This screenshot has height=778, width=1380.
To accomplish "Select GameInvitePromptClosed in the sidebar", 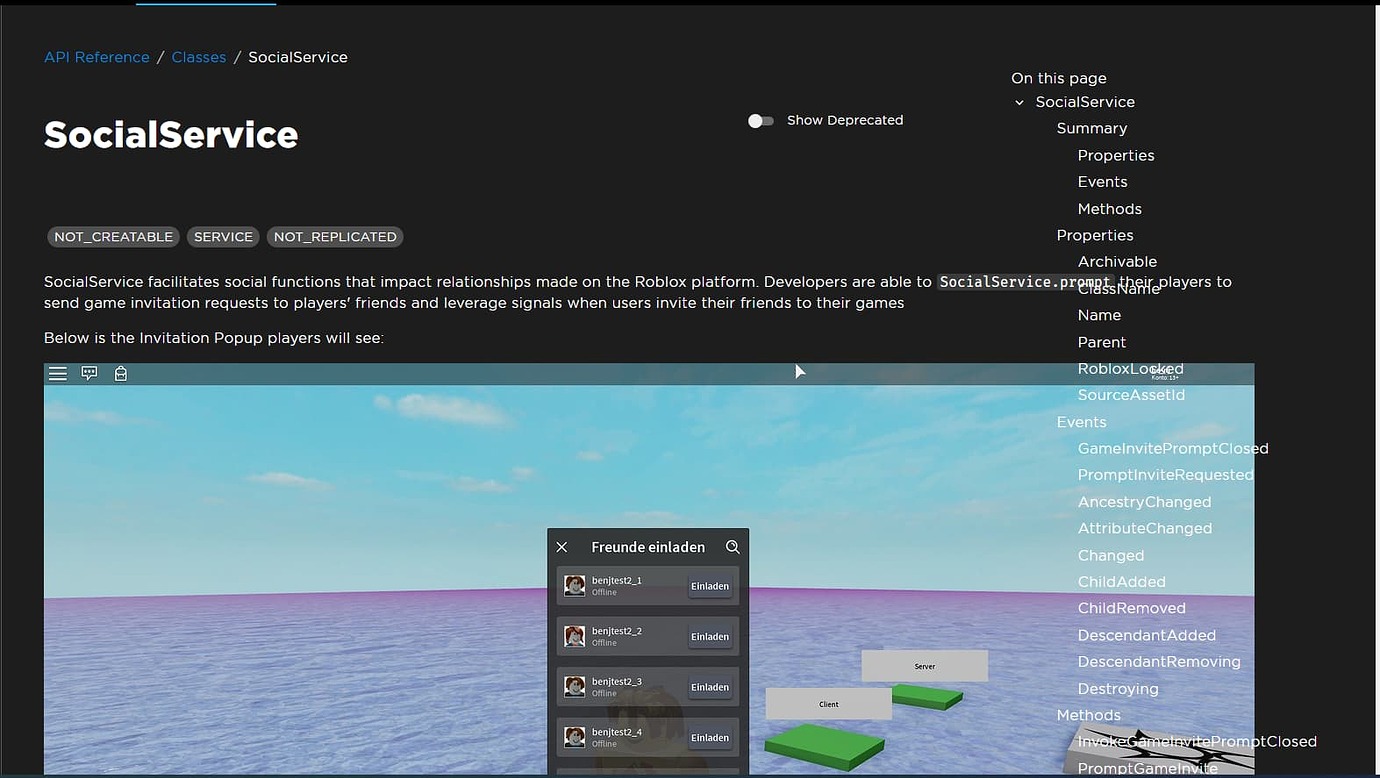I will (1173, 448).
